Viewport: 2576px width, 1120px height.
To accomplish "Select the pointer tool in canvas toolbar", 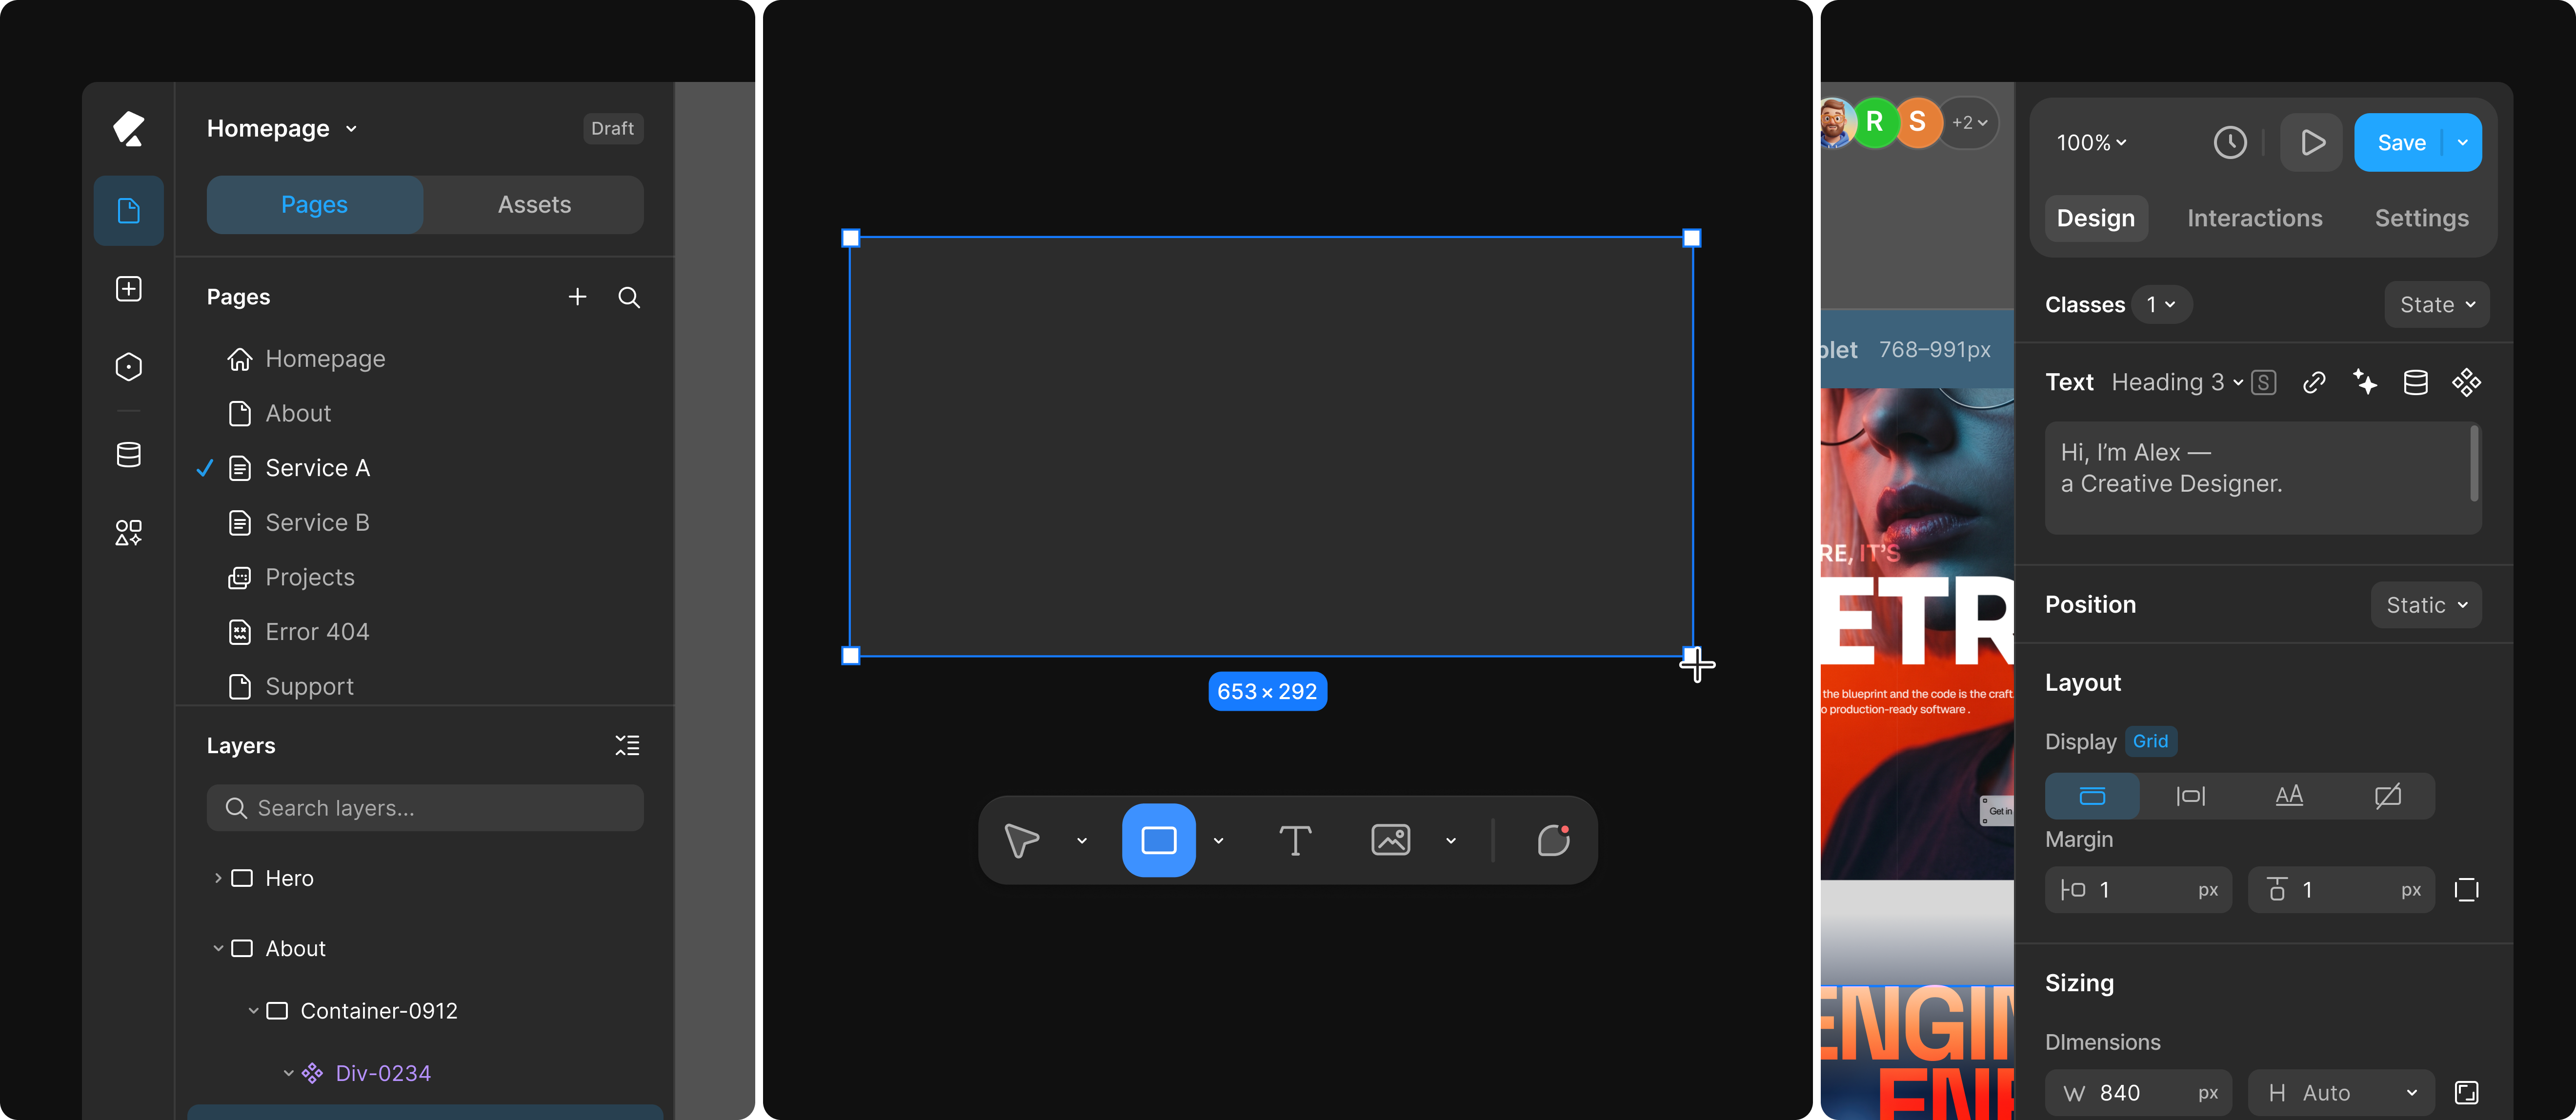I will pos(1021,840).
